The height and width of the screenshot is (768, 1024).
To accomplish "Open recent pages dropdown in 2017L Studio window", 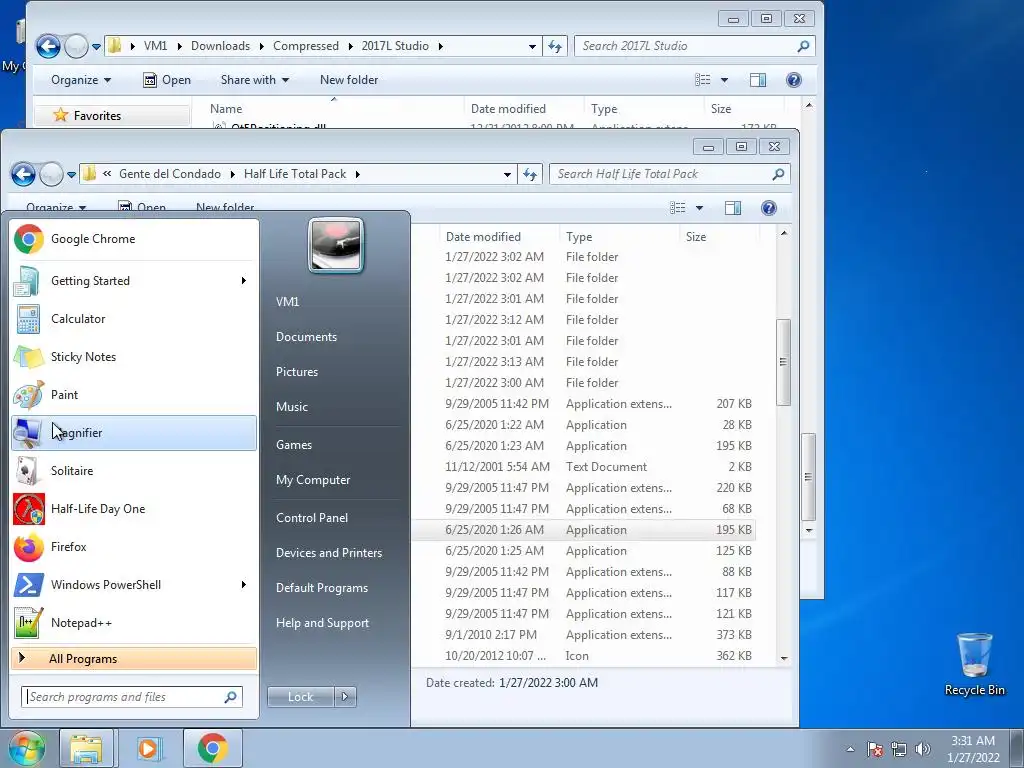I will [x=96, y=46].
